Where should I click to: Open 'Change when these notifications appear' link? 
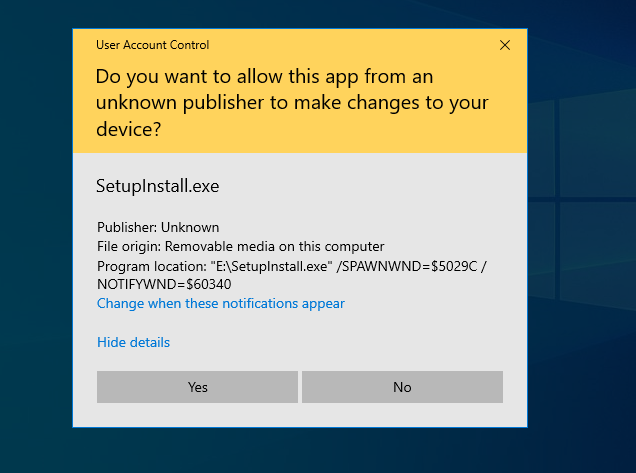click(220, 303)
